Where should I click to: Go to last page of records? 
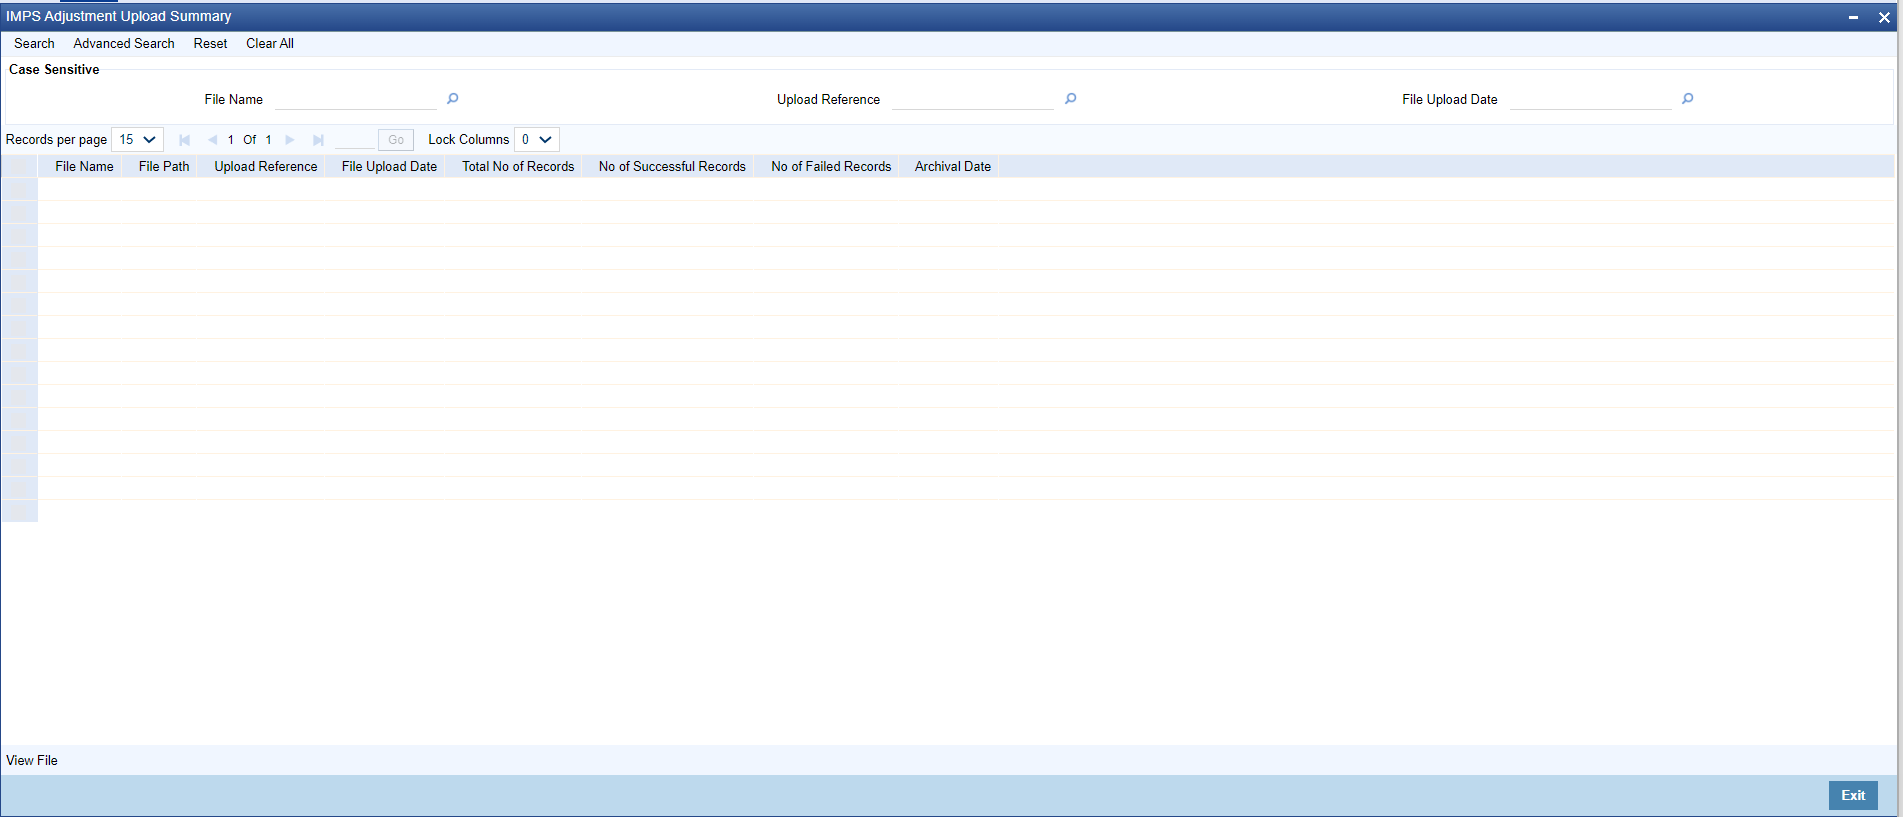318,140
